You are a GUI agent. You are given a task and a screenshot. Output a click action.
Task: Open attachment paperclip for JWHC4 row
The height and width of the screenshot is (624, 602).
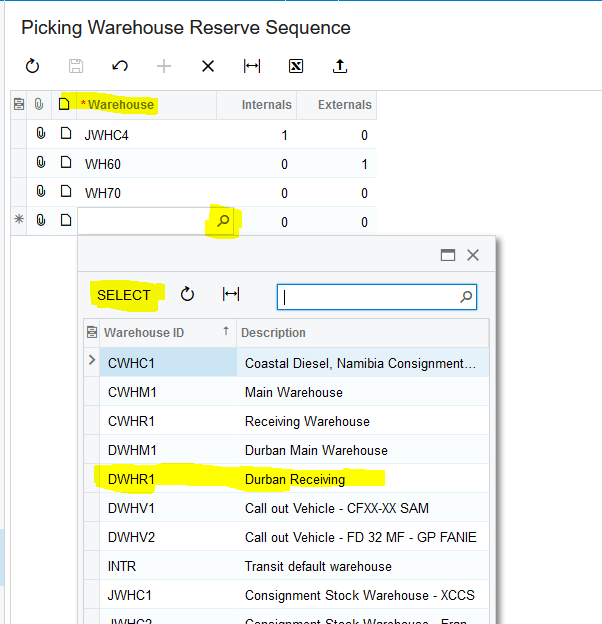40,135
